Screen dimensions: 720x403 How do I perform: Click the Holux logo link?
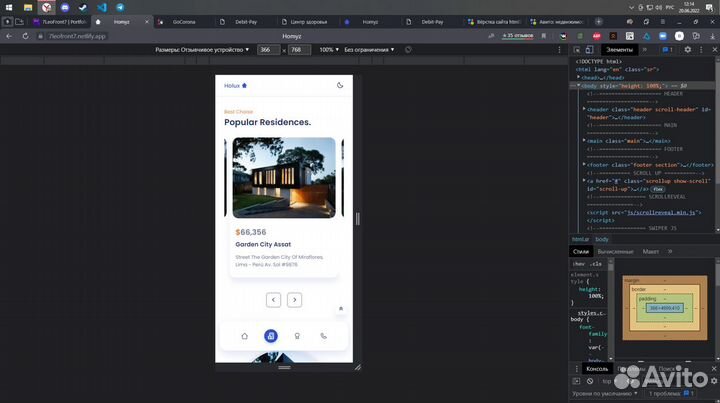tap(235, 86)
